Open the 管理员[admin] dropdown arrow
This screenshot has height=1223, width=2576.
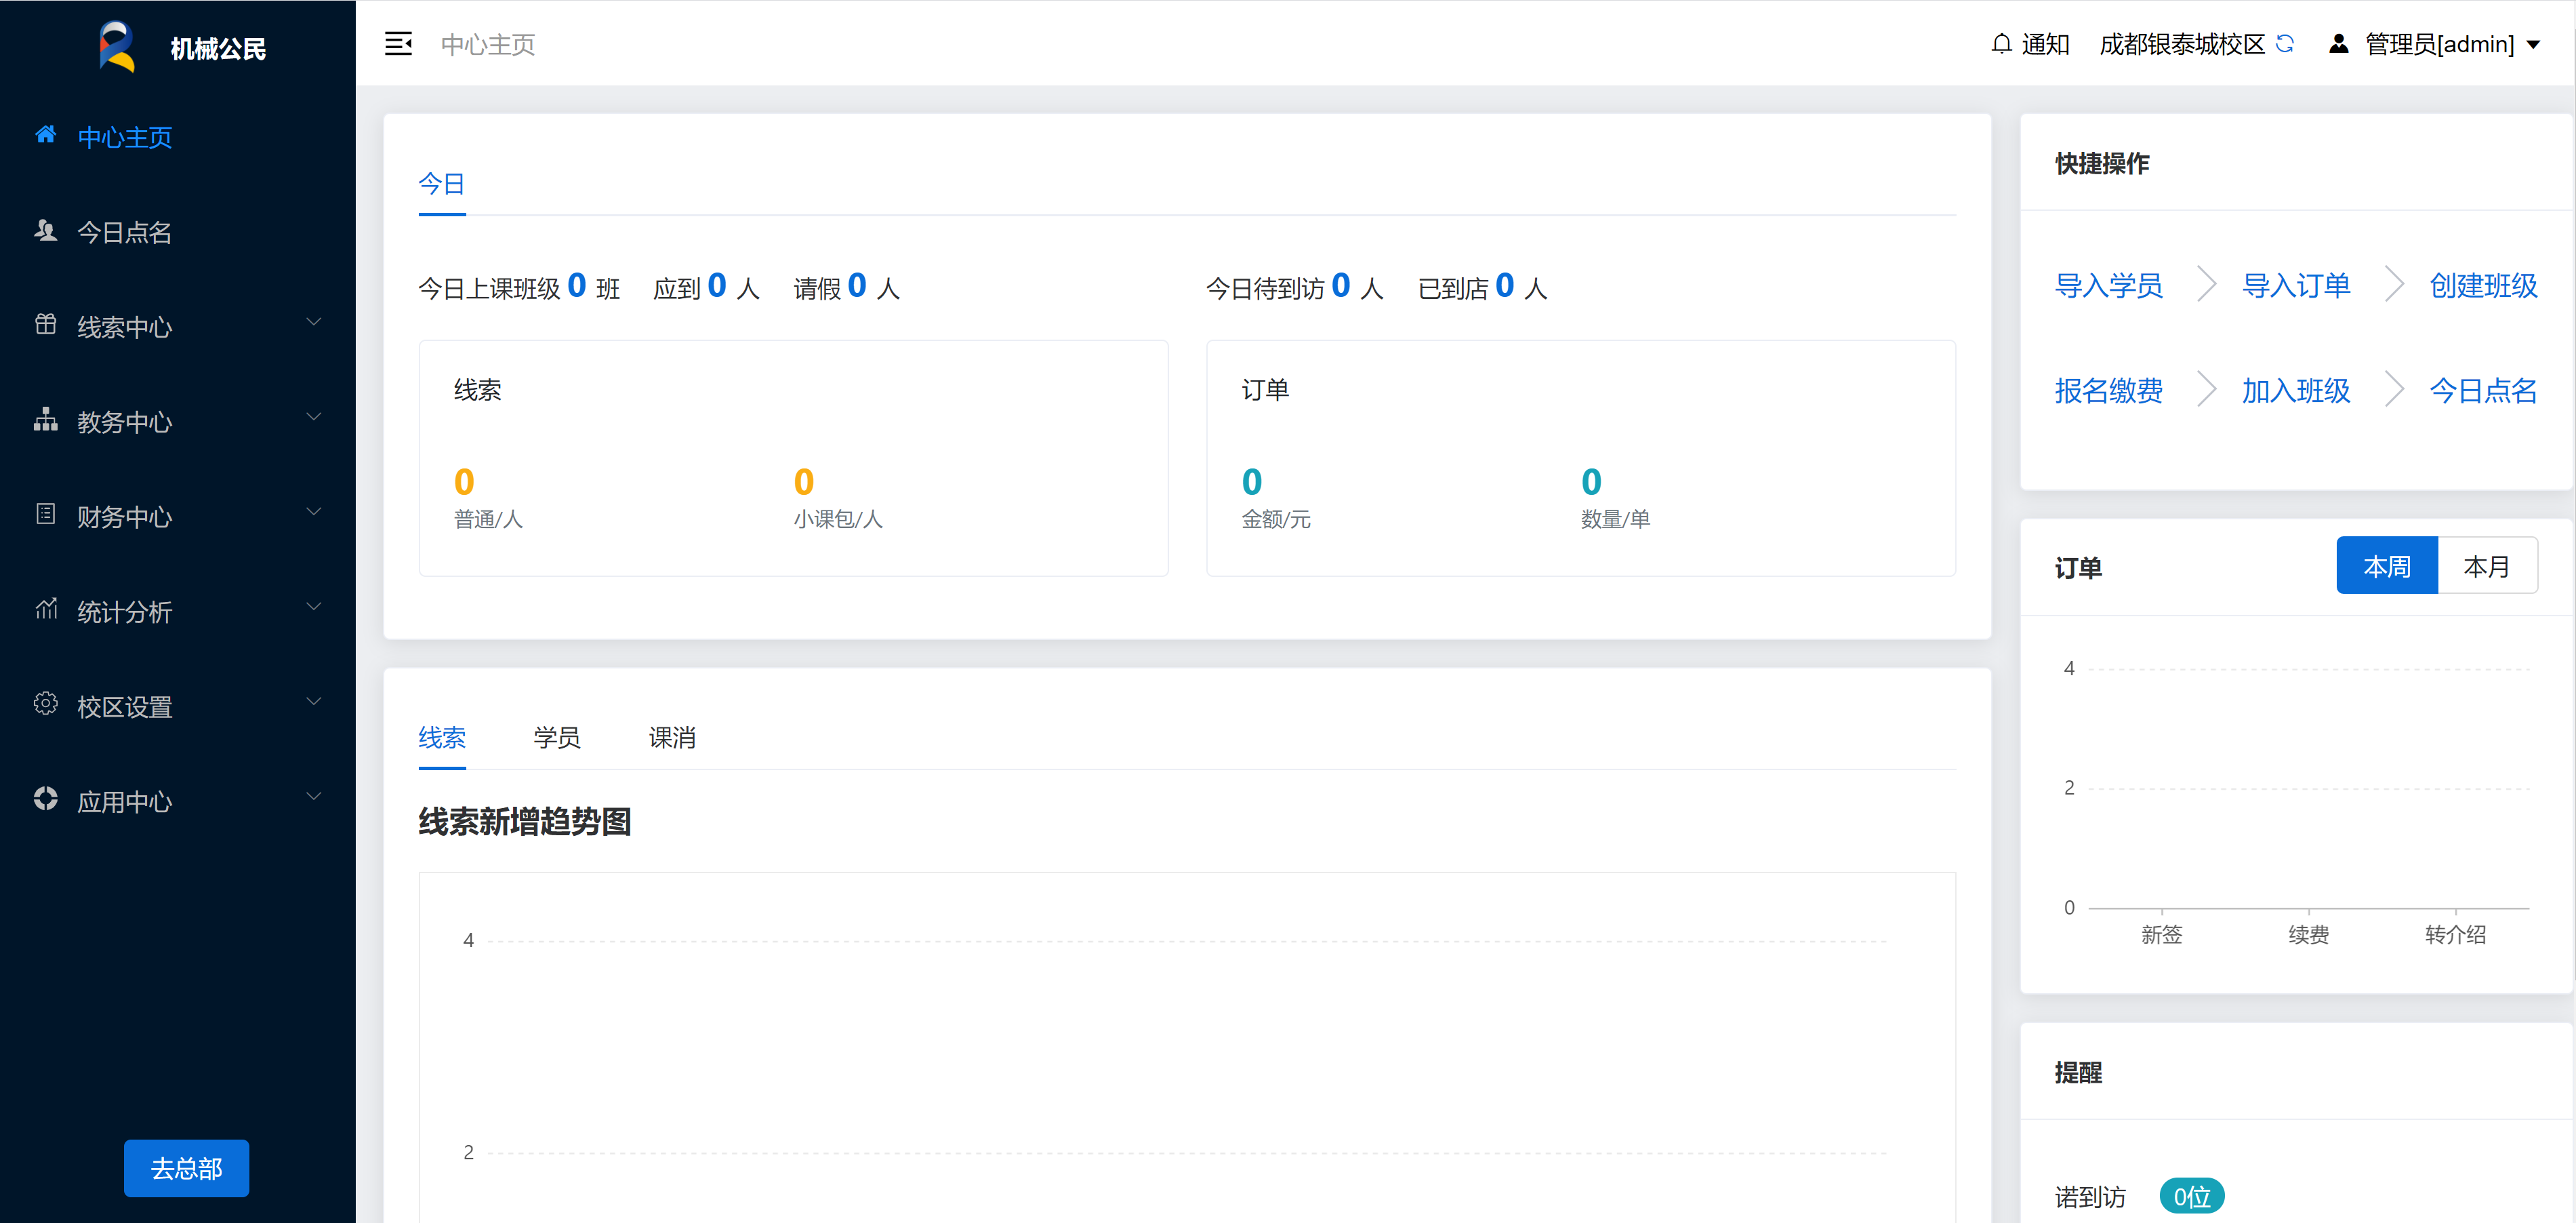pyautogui.click(x=2534, y=45)
